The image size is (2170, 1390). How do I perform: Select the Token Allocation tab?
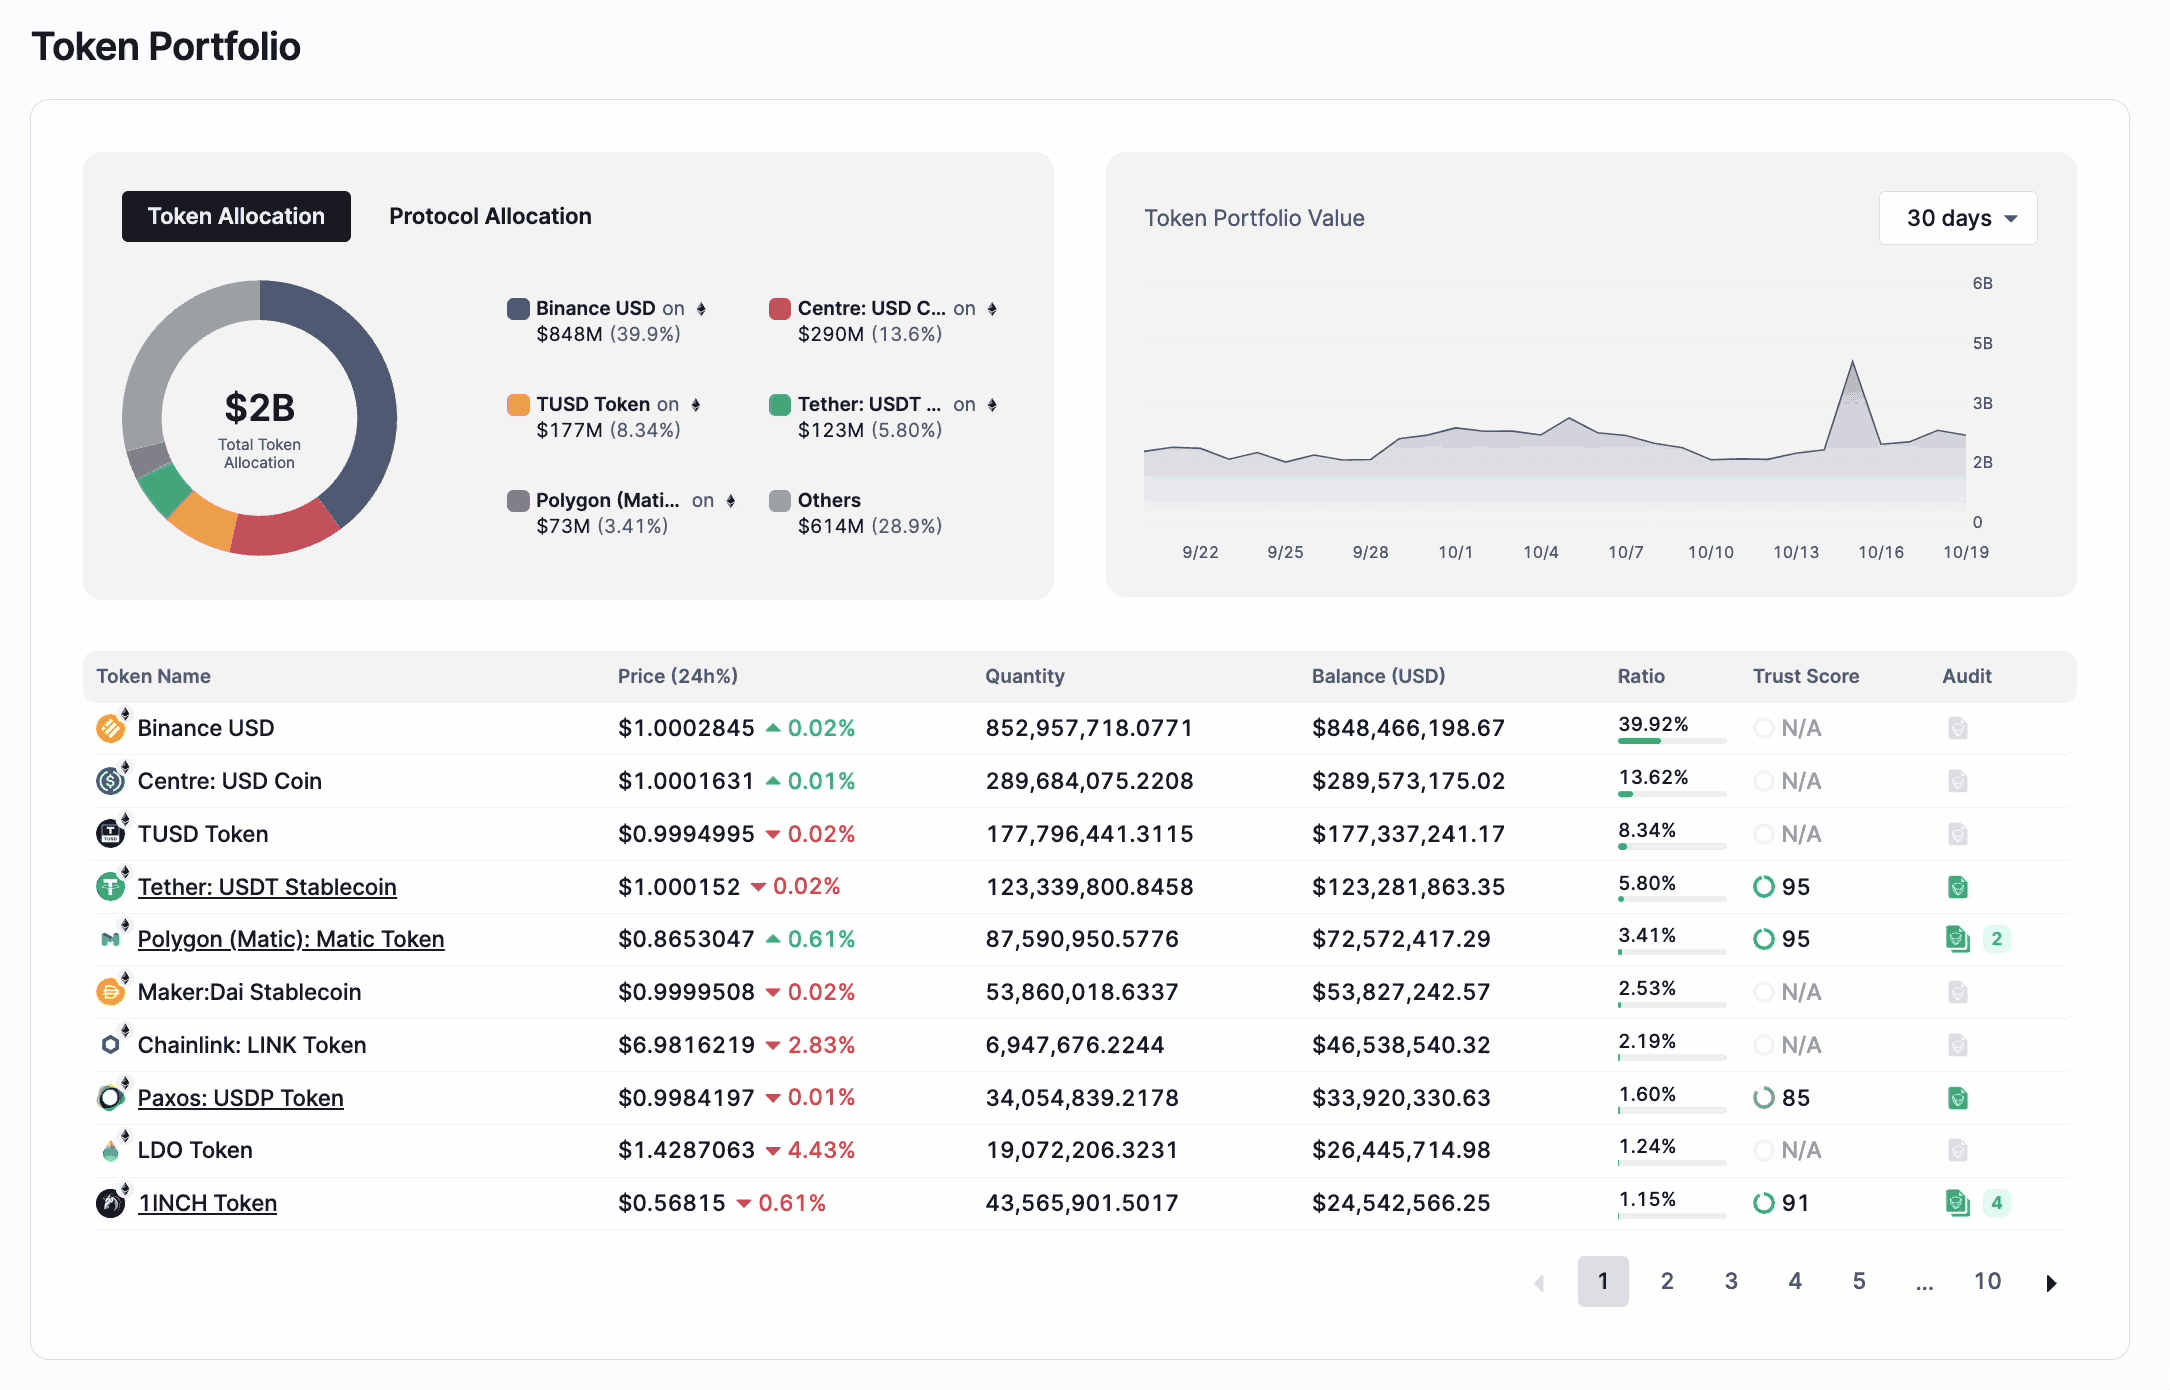coord(236,216)
